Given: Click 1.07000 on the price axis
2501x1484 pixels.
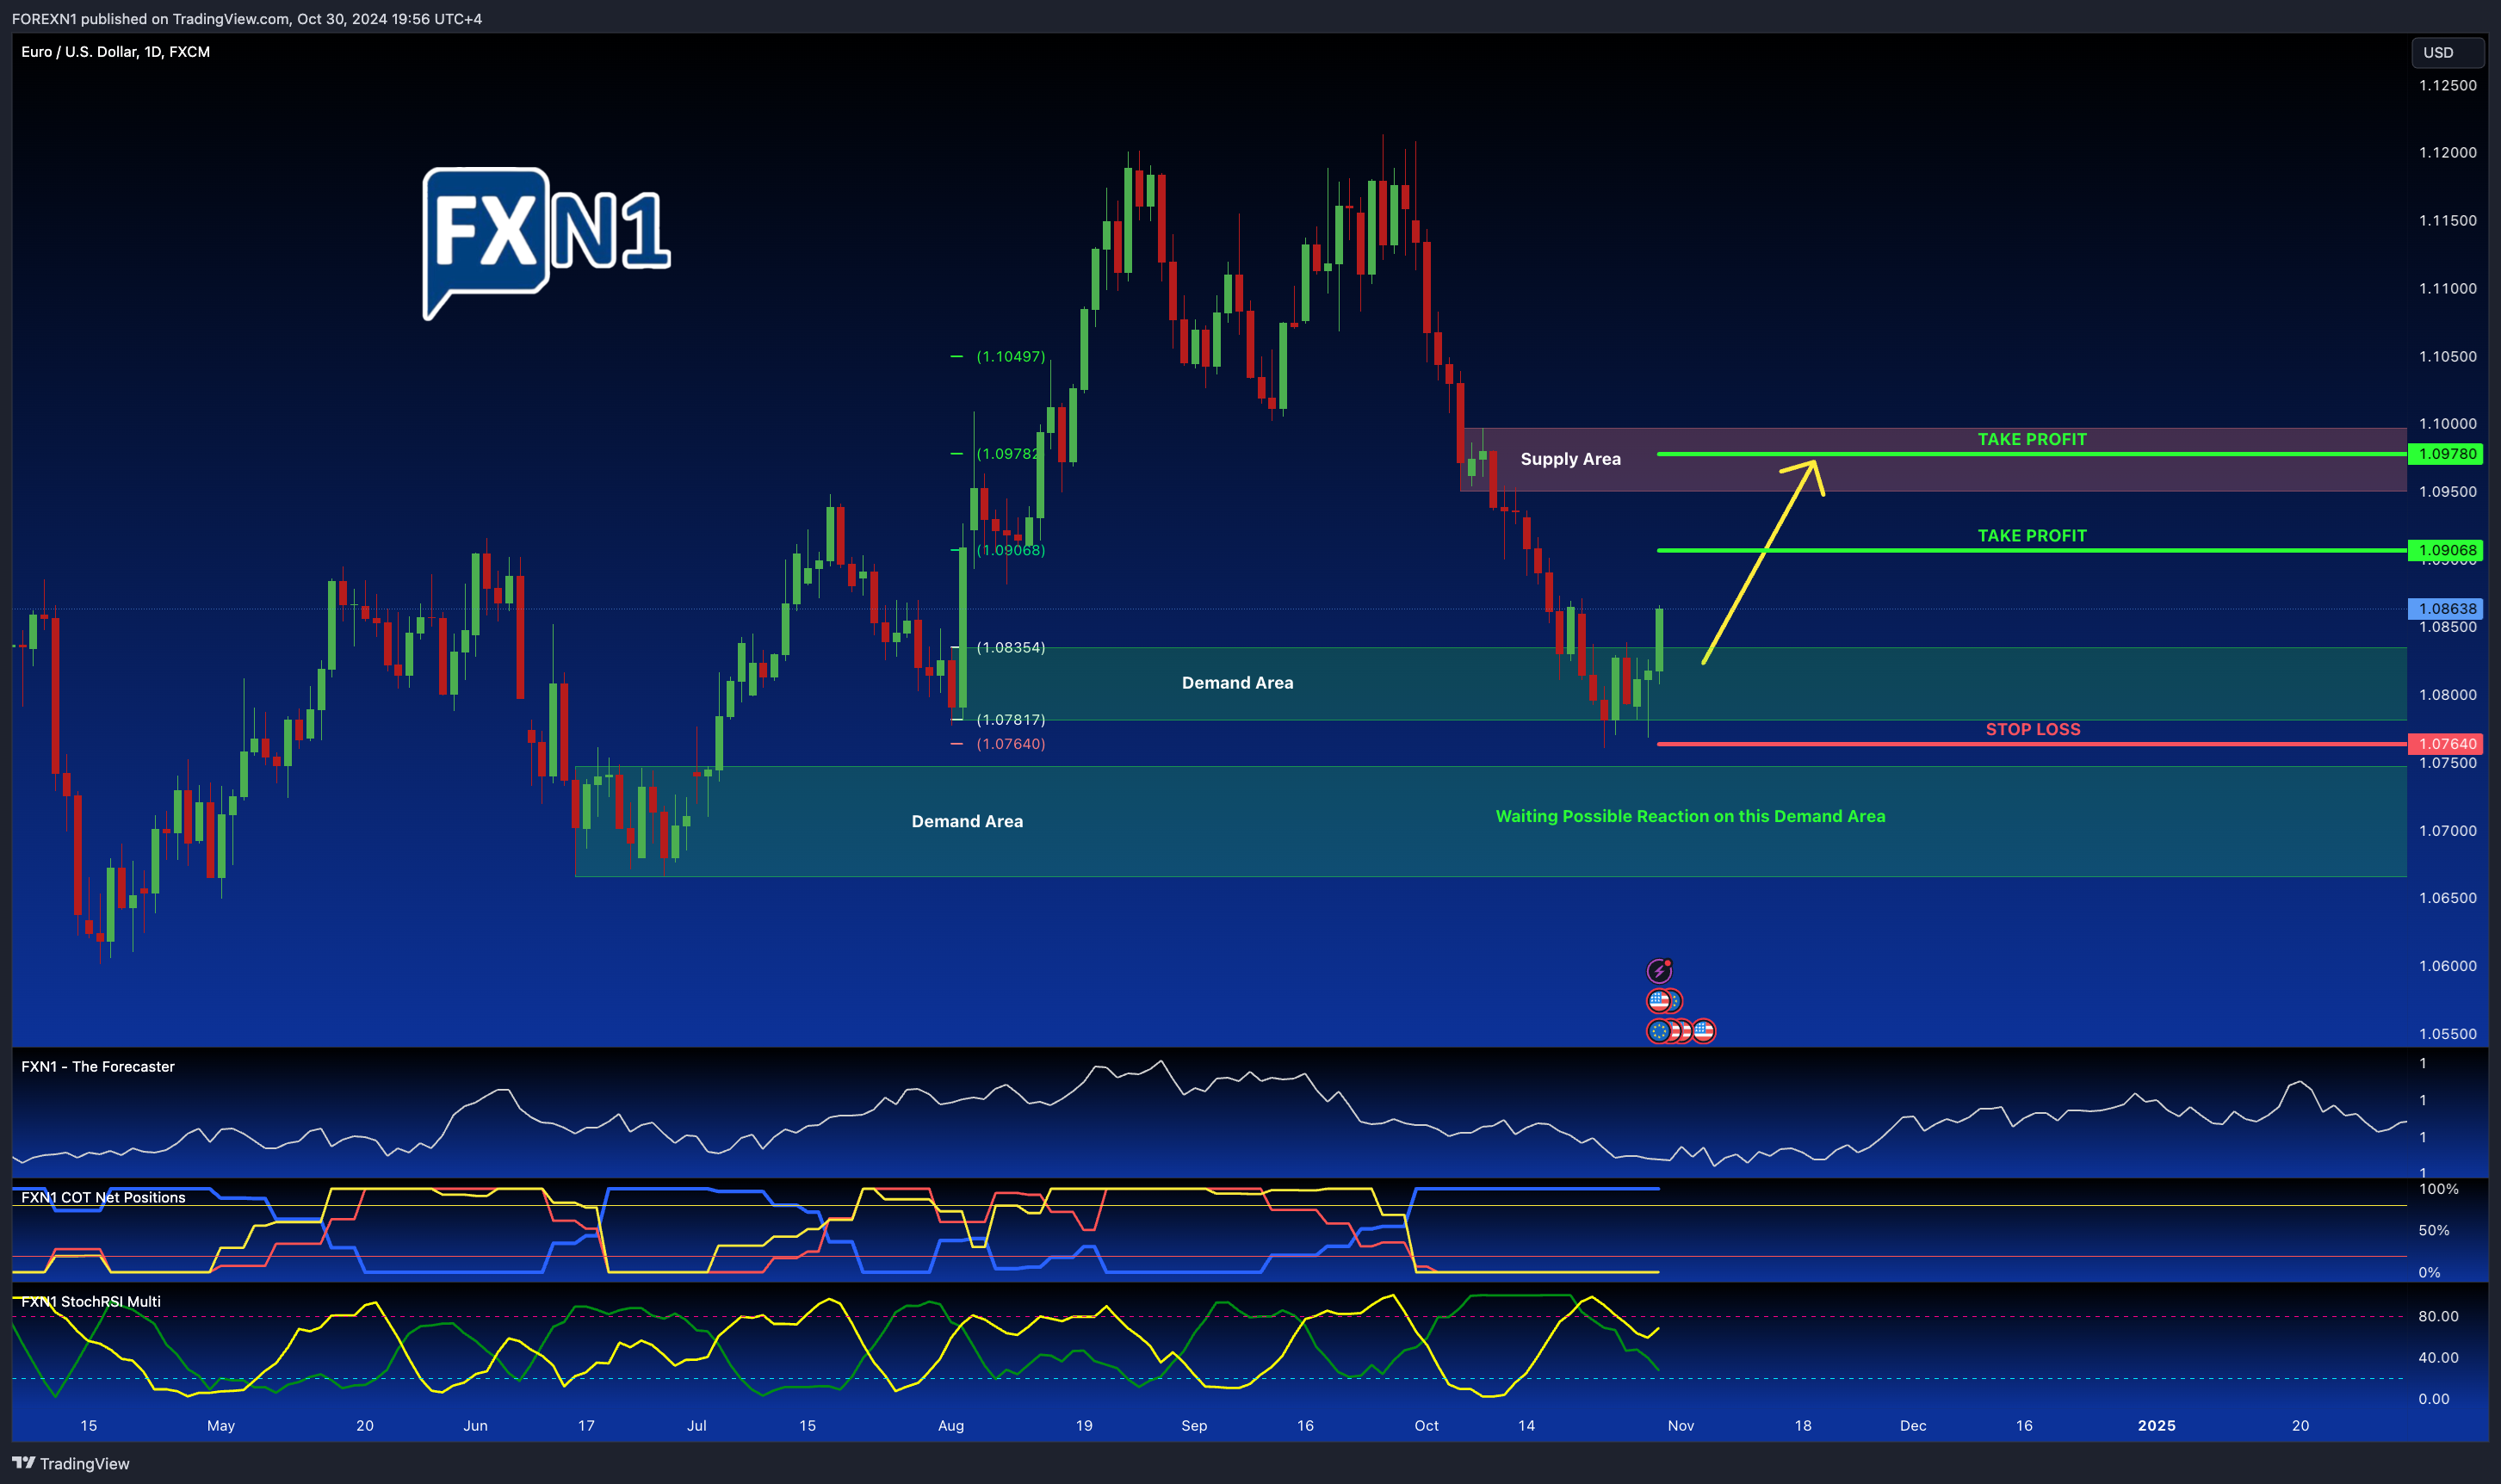Looking at the screenshot, I should point(2448,830).
